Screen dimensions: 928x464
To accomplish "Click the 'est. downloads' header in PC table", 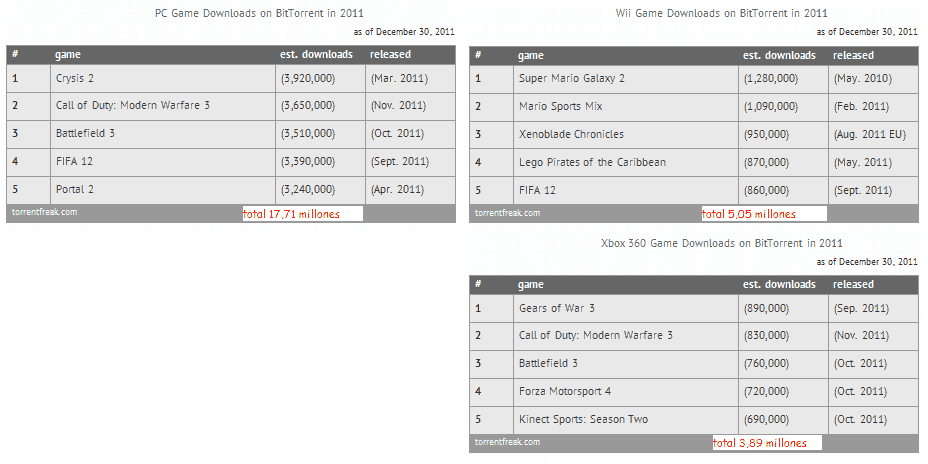I will point(317,54).
